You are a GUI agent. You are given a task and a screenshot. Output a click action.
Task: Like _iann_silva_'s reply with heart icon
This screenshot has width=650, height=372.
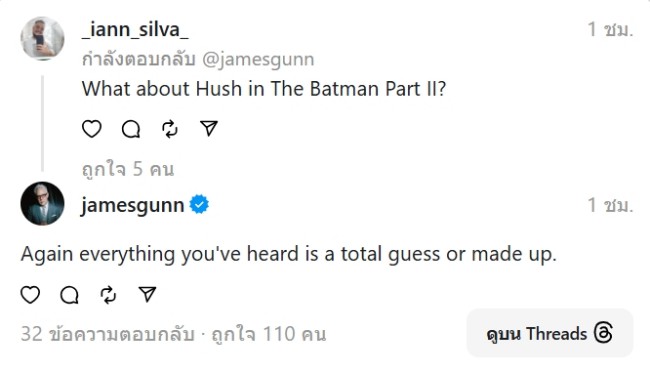[92, 129]
